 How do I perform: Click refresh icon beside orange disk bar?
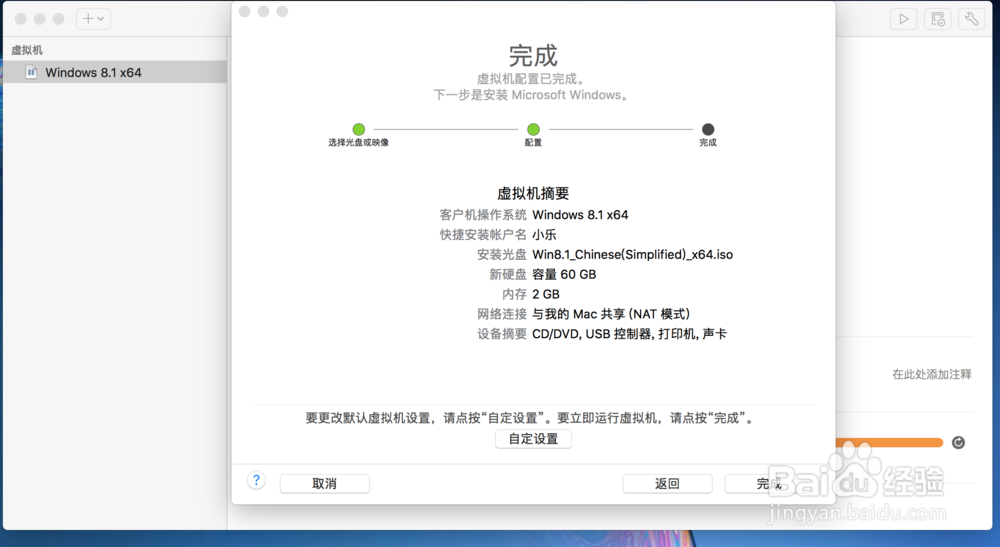958,442
